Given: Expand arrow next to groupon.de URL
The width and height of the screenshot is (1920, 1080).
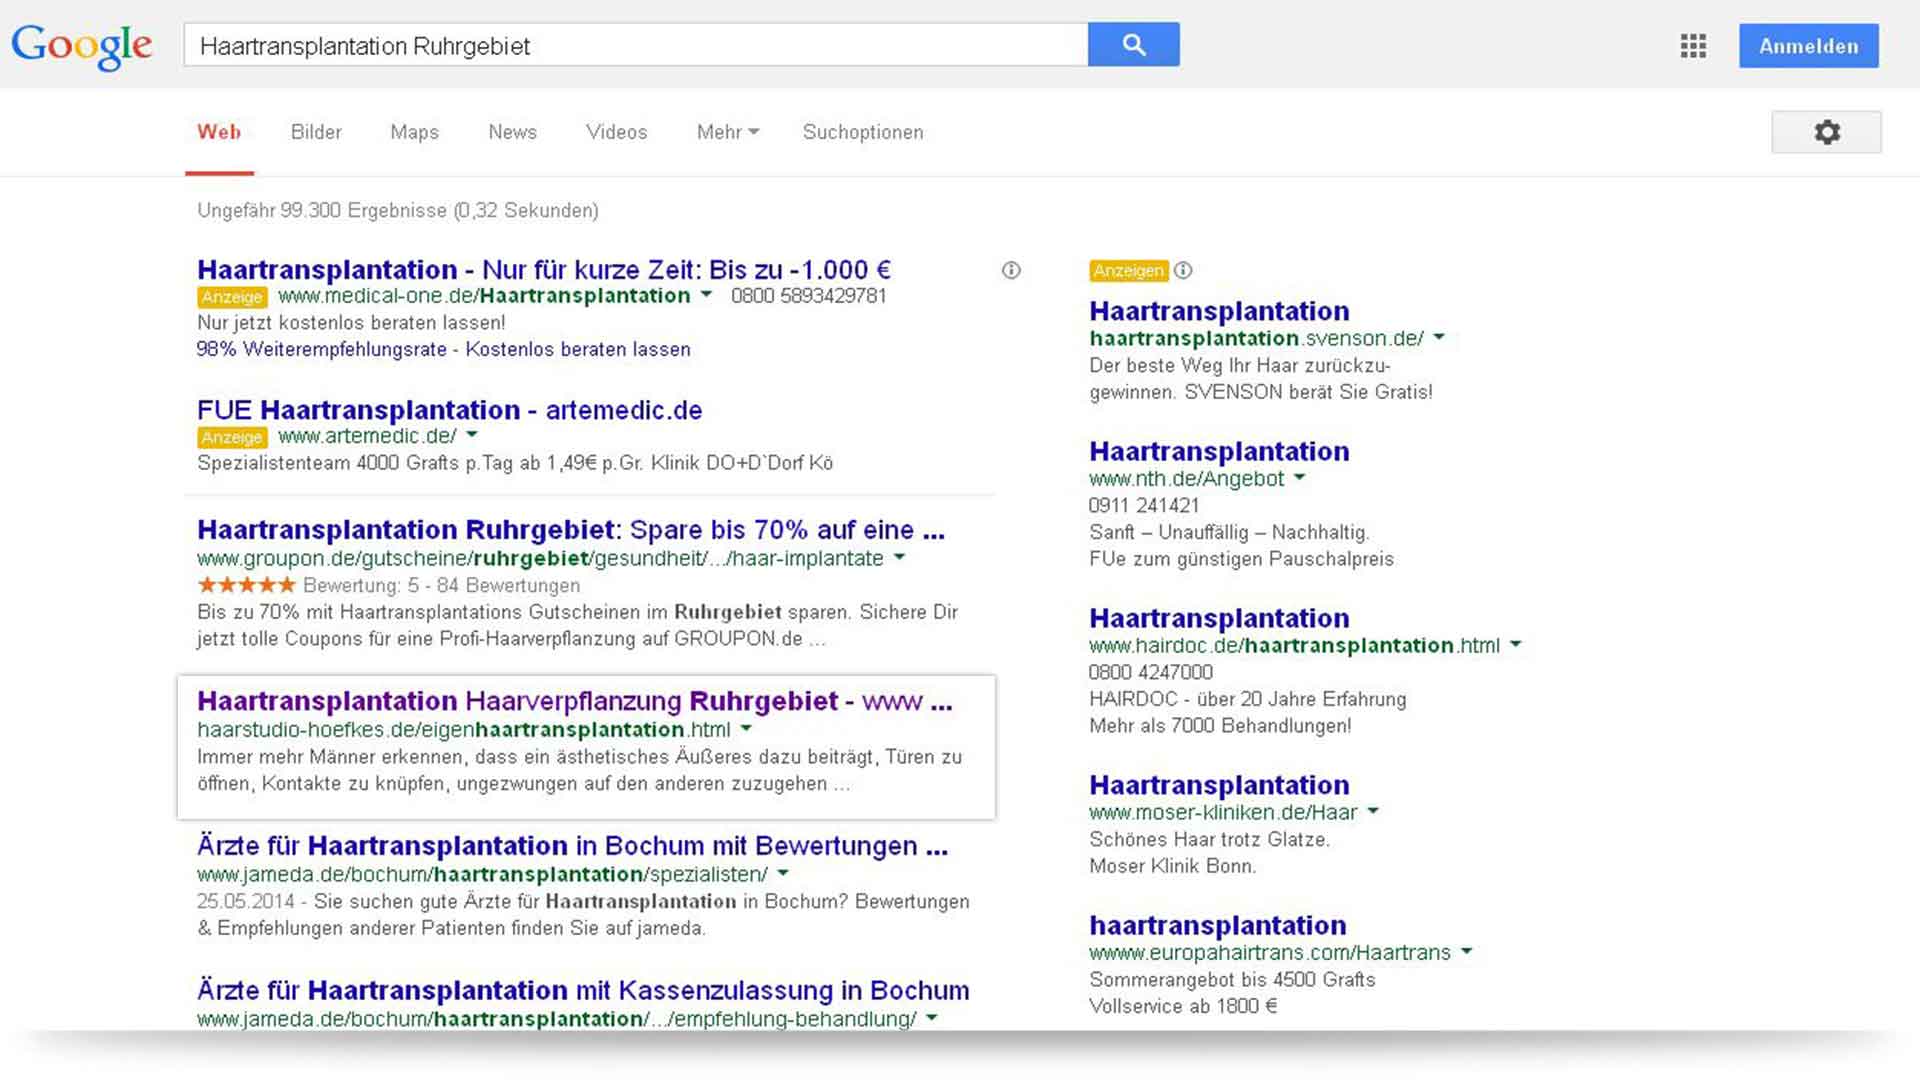Looking at the screenshot, I should point(899,557).
